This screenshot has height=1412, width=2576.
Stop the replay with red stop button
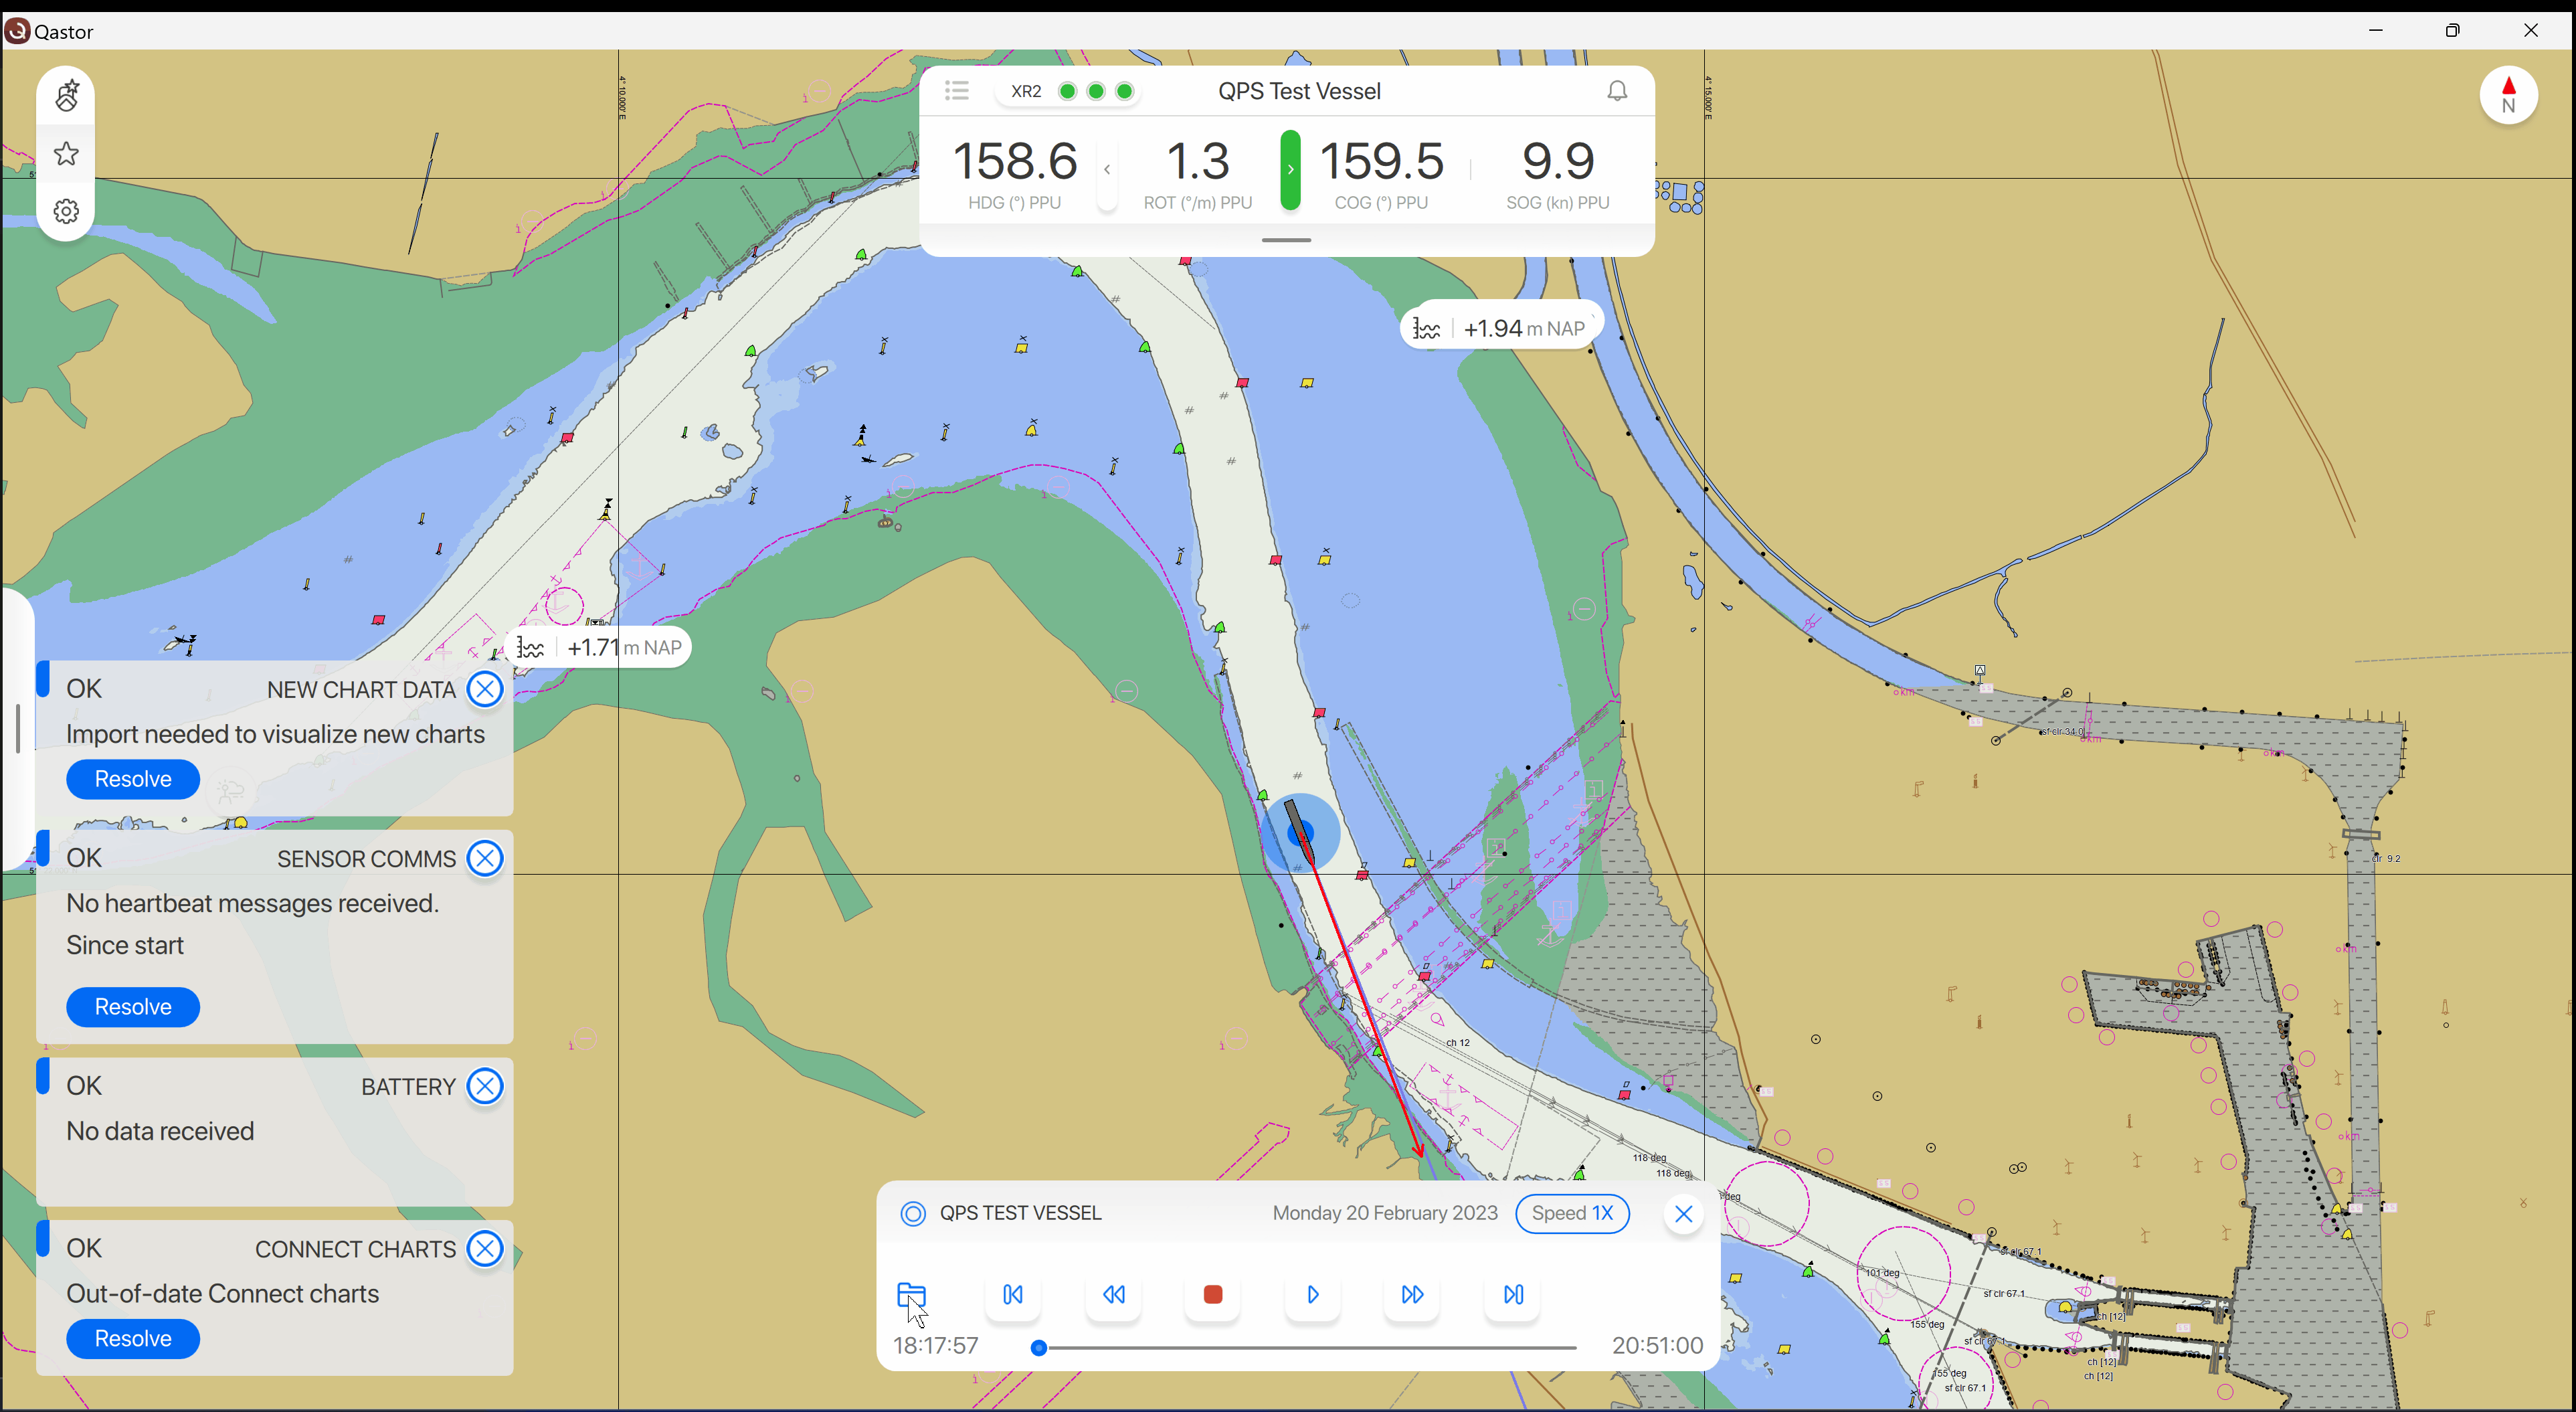point(1212,1294)
